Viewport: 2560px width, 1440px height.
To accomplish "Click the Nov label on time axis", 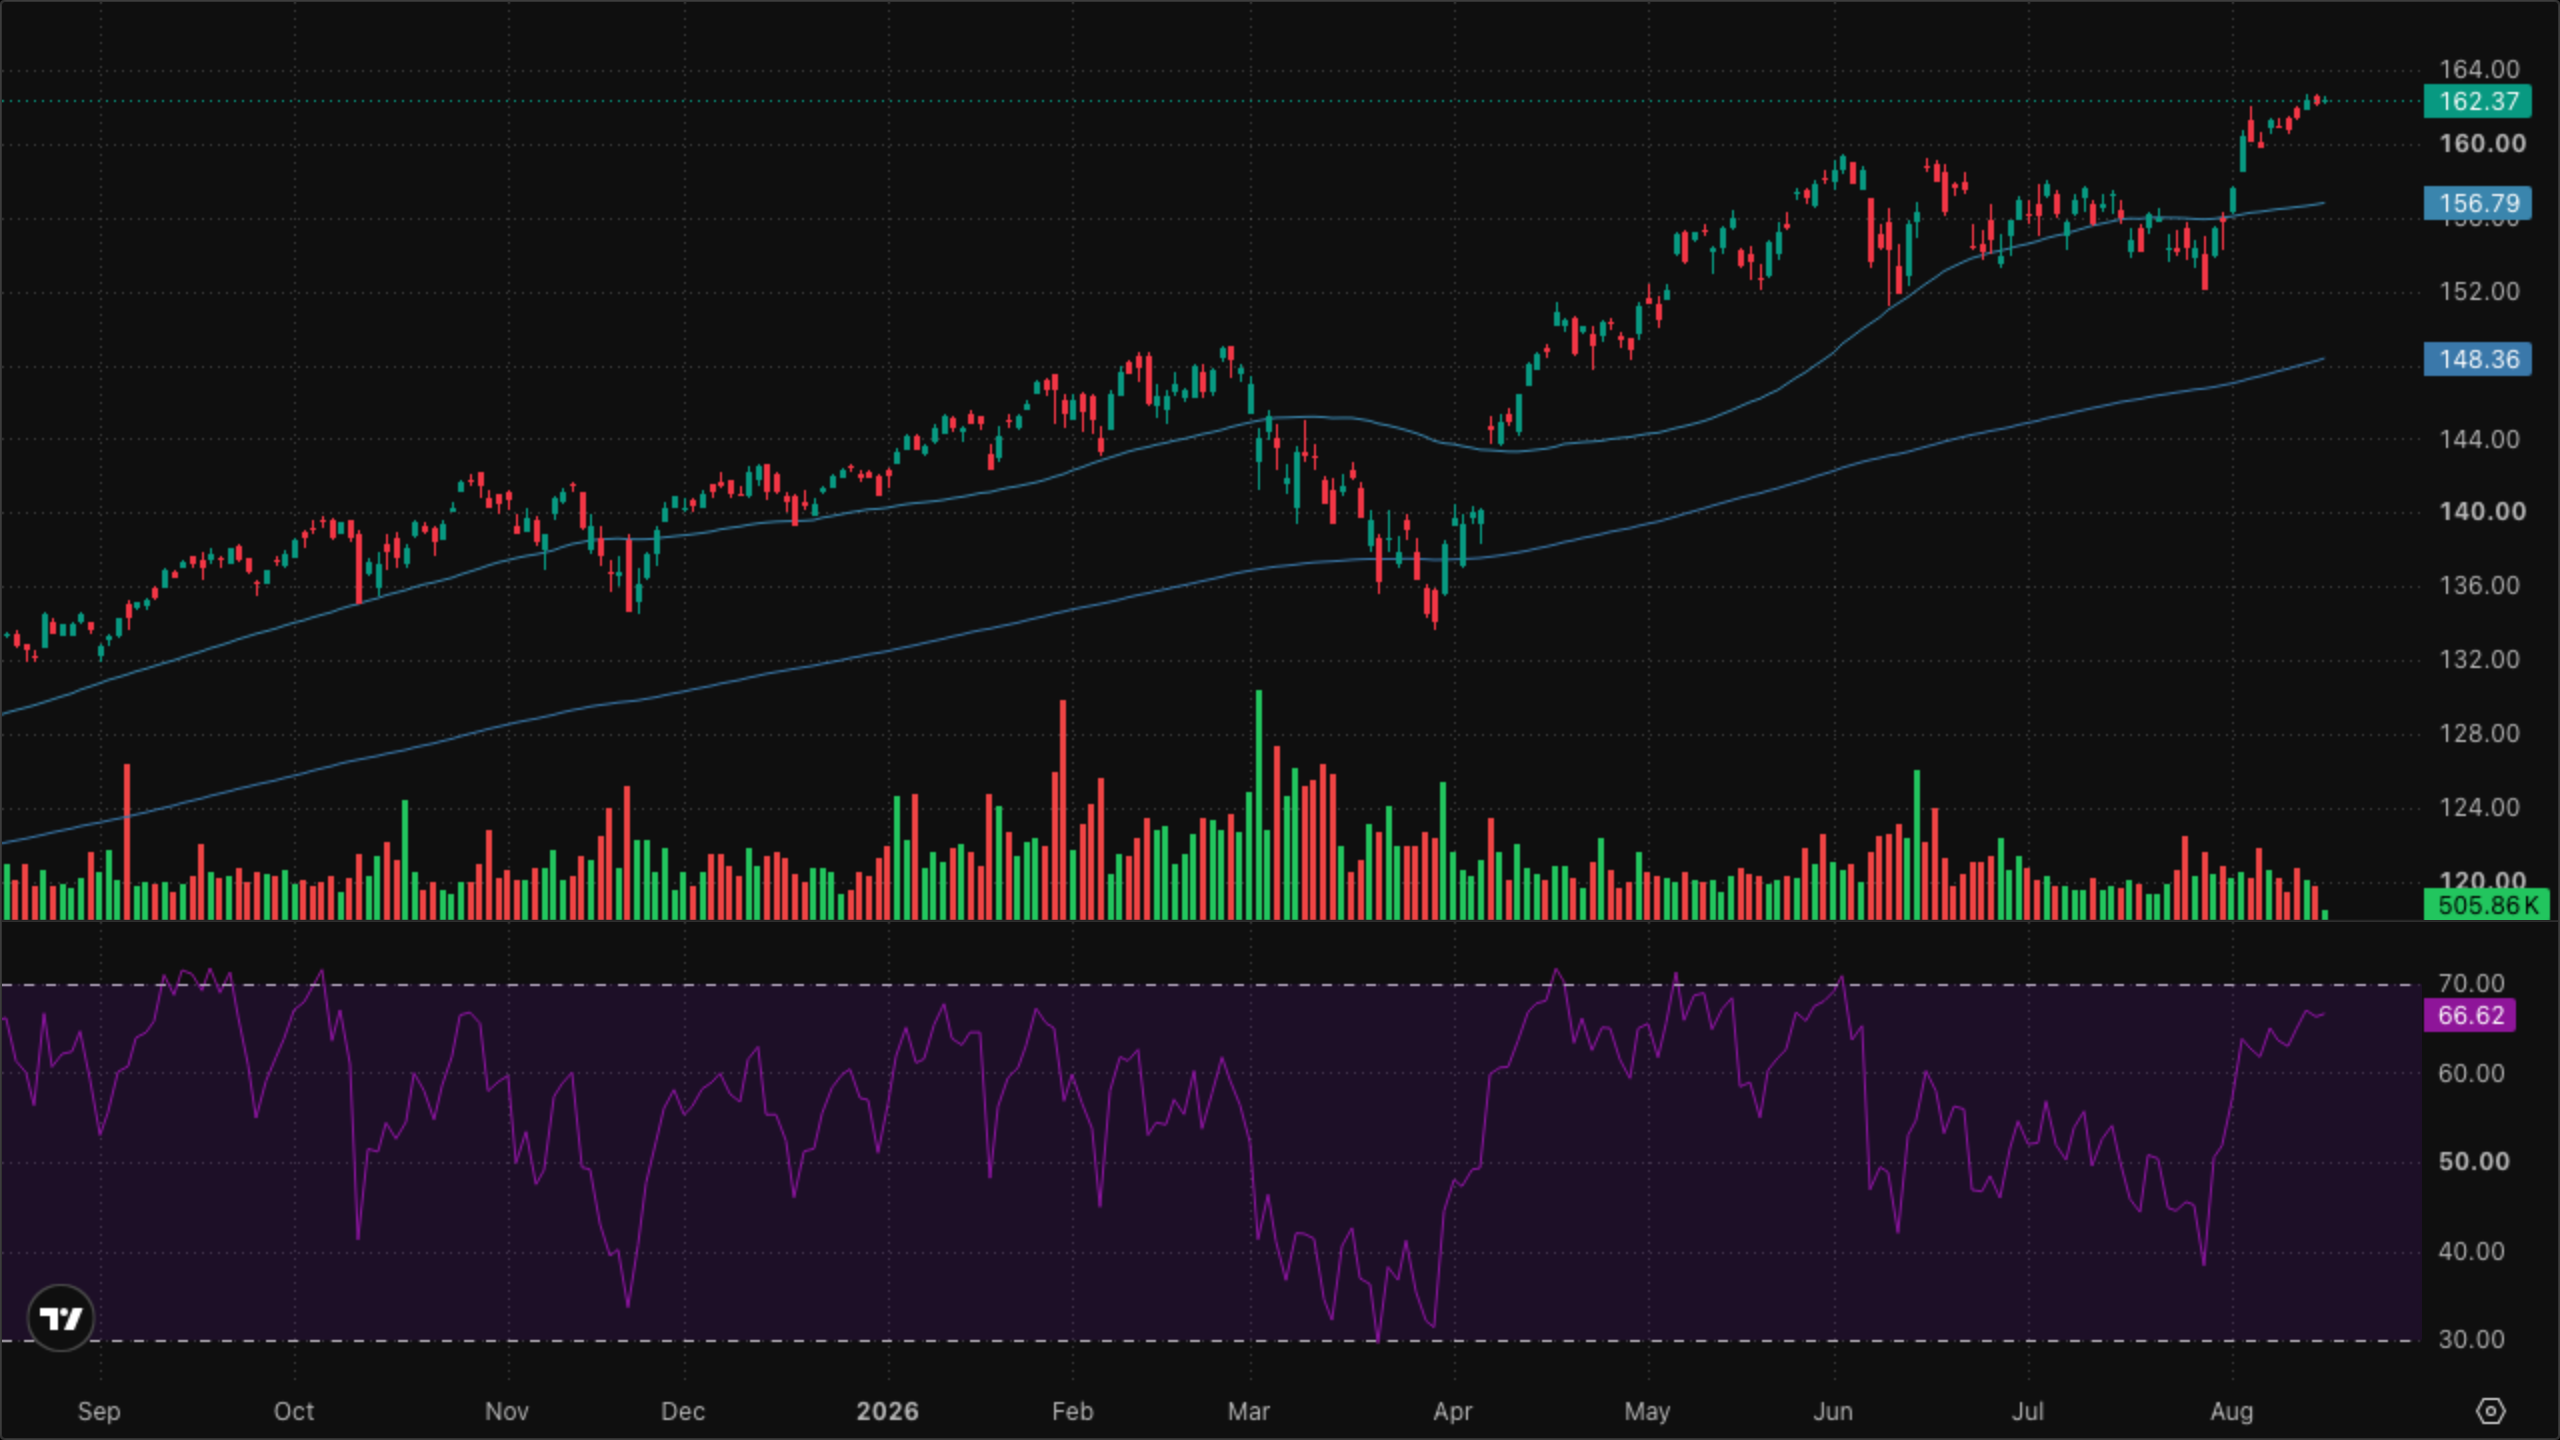I will point(506,1411).
